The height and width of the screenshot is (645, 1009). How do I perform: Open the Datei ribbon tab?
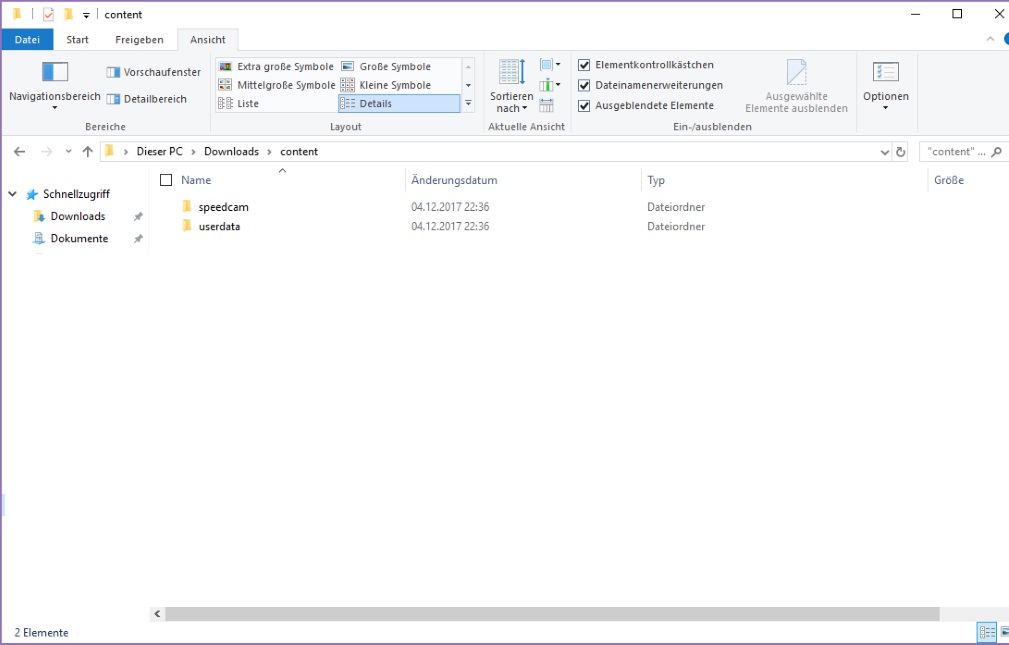[x=27, y=39]
